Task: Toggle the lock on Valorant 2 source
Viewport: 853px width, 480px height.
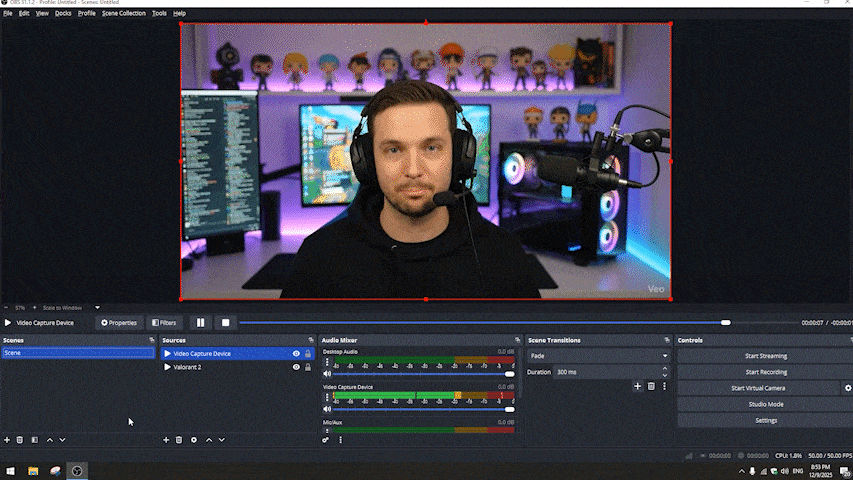Action: 308,367
